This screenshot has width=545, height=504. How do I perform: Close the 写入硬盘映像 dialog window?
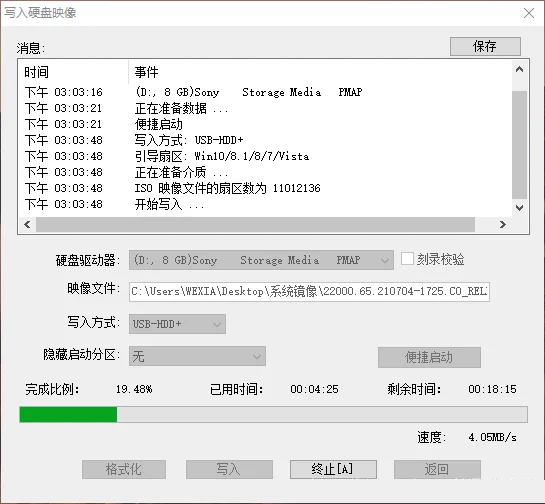pos(529,13)
